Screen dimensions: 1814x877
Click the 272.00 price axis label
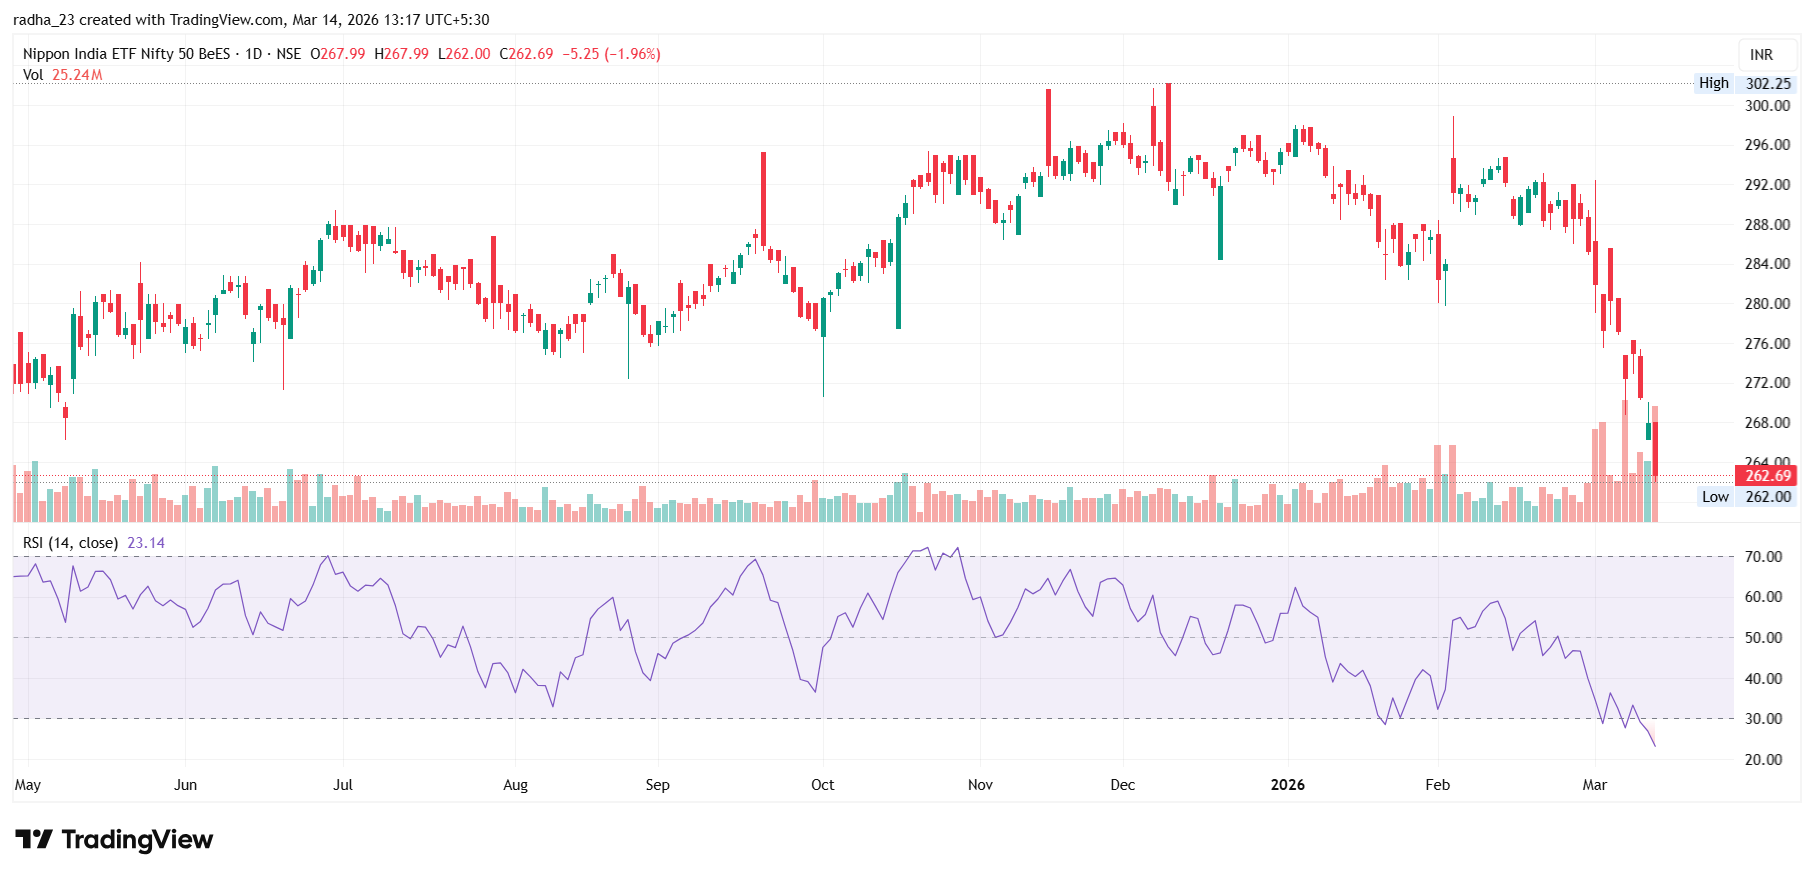pyautogui.click(x=1767, y=383)
